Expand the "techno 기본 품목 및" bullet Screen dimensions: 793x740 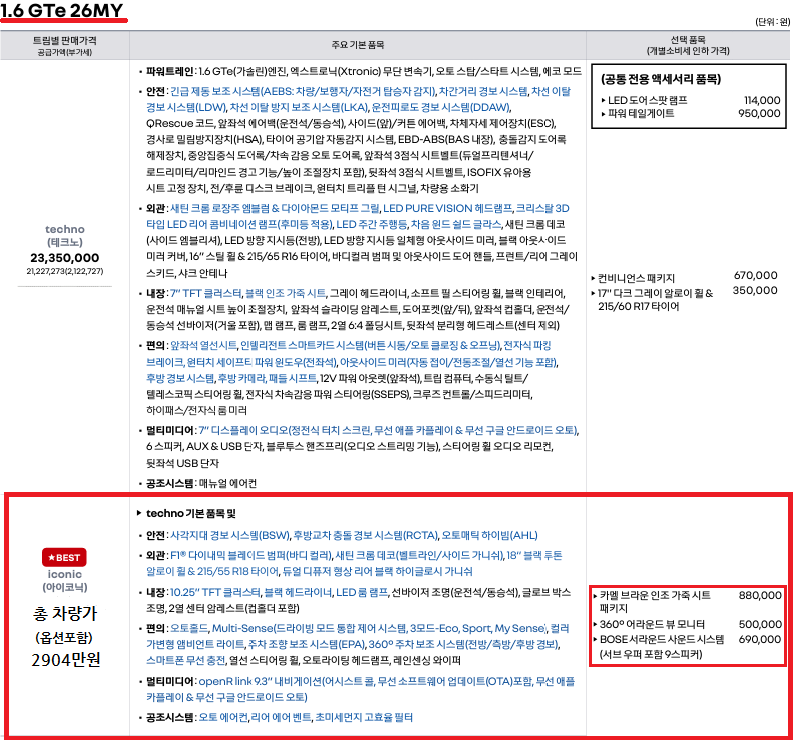coord(190,512)
